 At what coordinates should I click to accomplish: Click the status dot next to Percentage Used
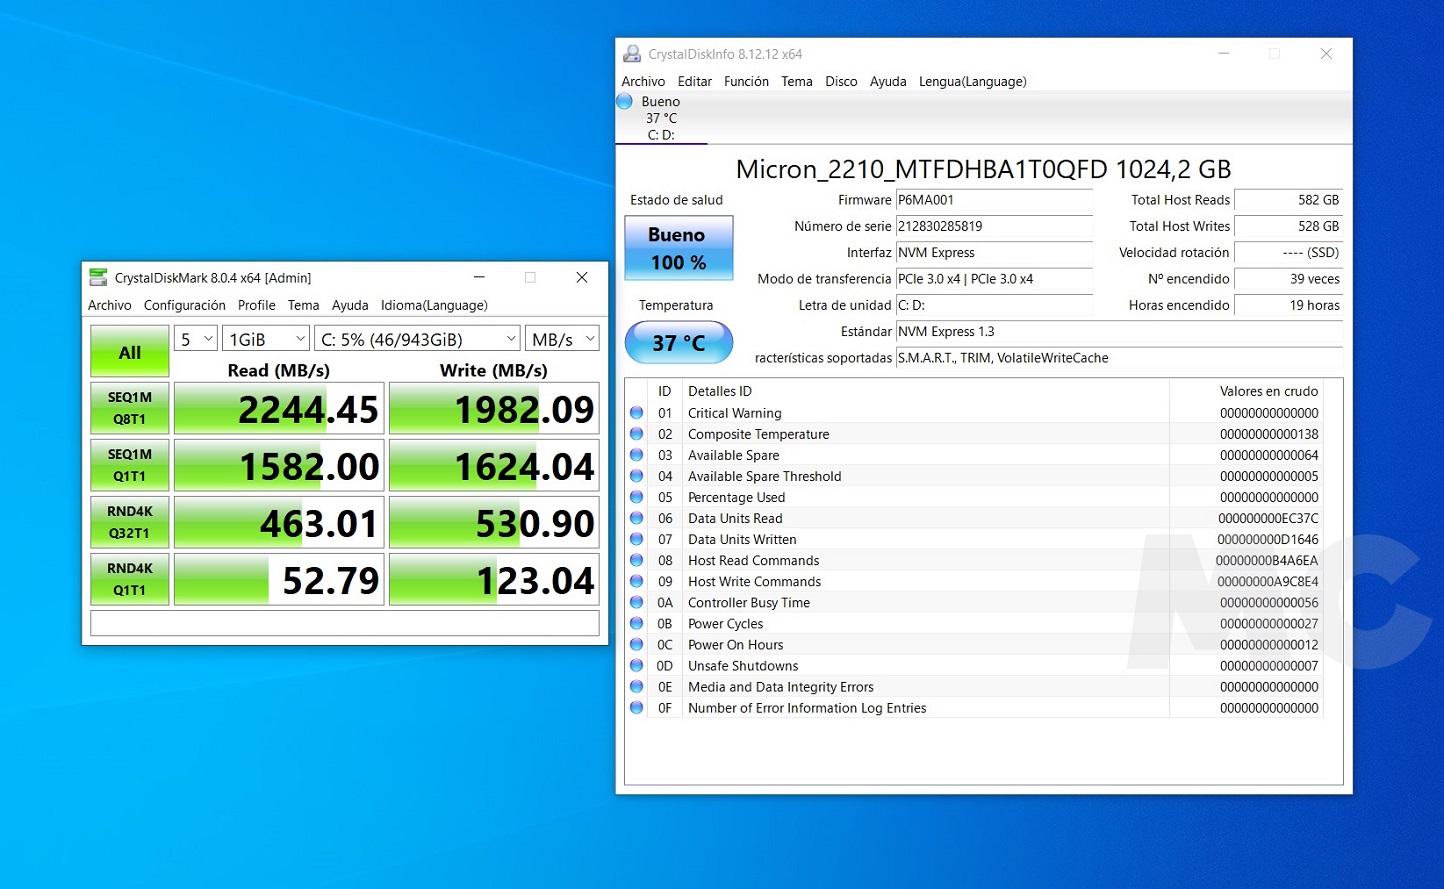tap(636, 497)
